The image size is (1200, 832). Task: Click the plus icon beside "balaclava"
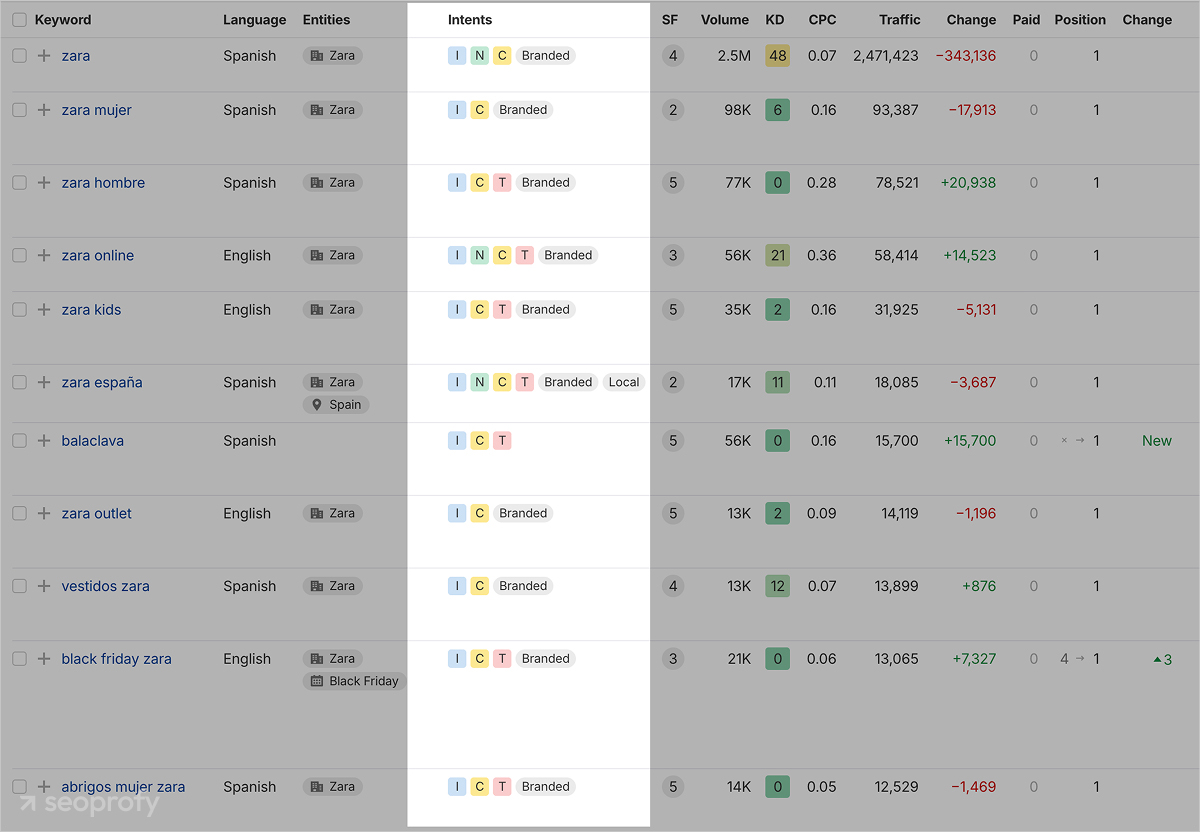pyautogui.click(x=44, y=440)
